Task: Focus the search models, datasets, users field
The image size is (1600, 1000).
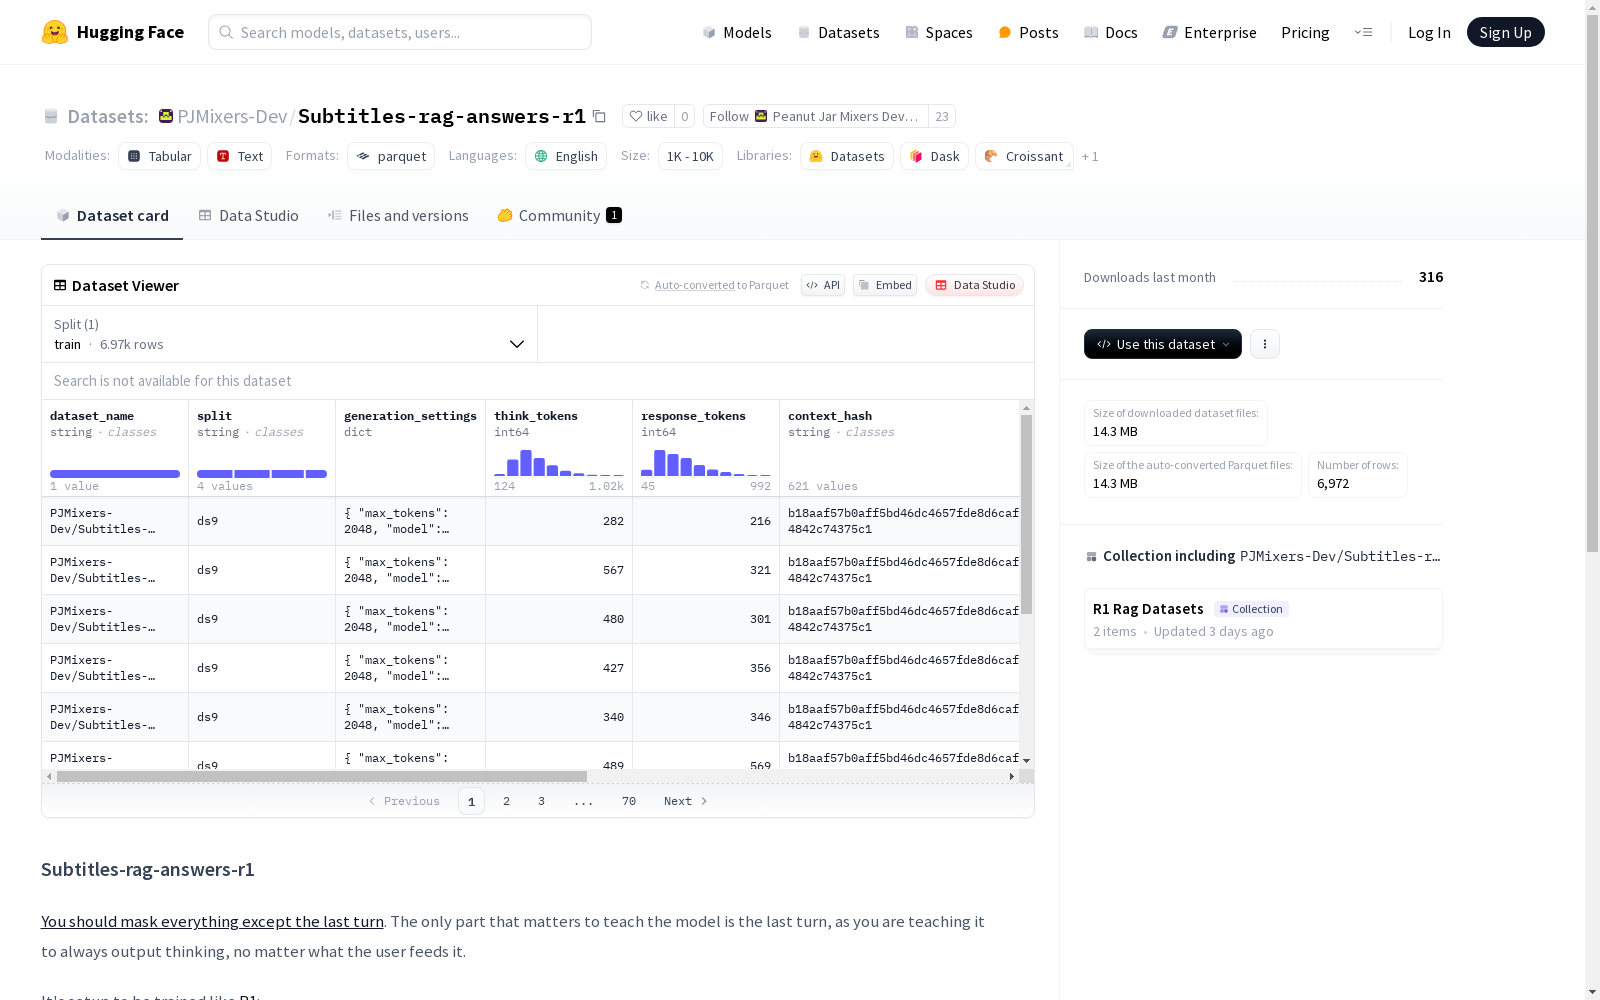Action: pos(400,32)
